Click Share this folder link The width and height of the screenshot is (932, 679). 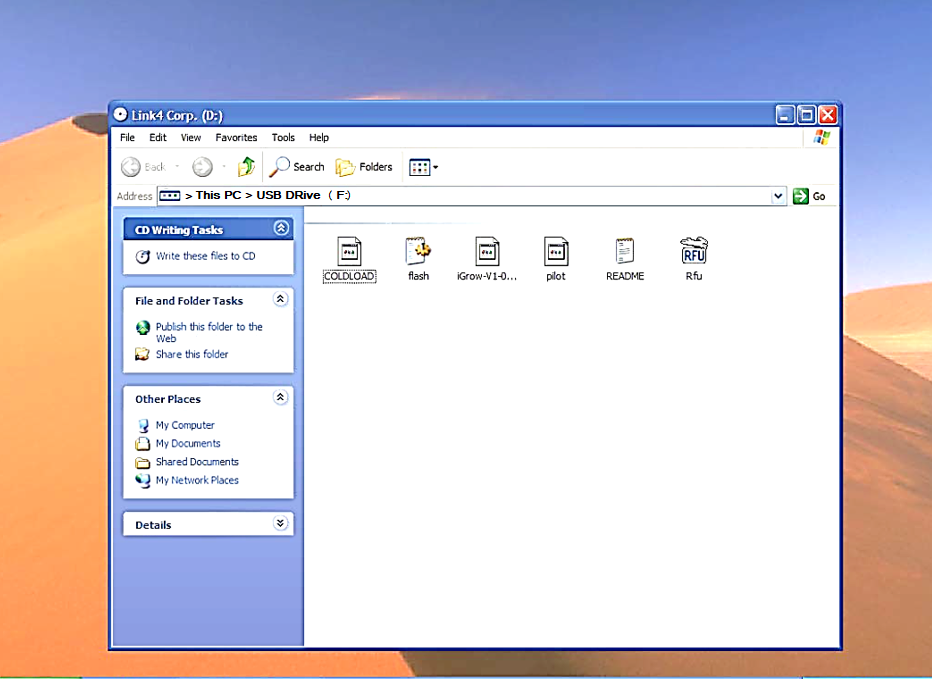click(x=191, y=354)
